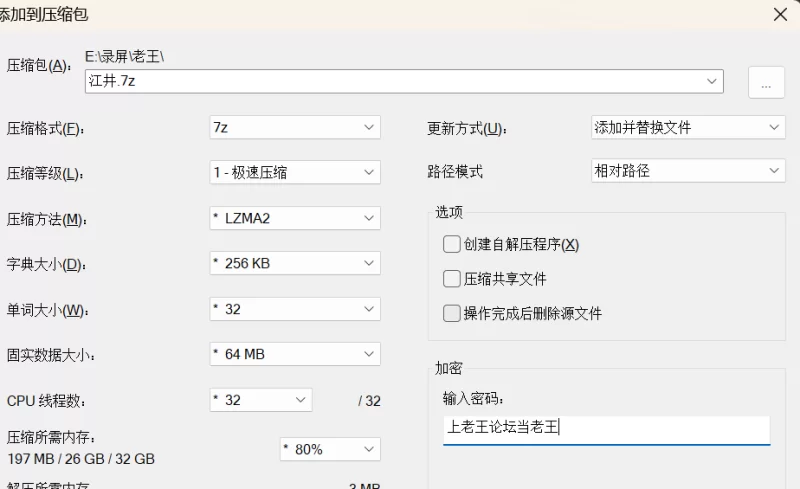The width and height of the screenshot is (800, 489).
Task: Enable the 创建自解压程序 checkbox
Action: point(452,244)
